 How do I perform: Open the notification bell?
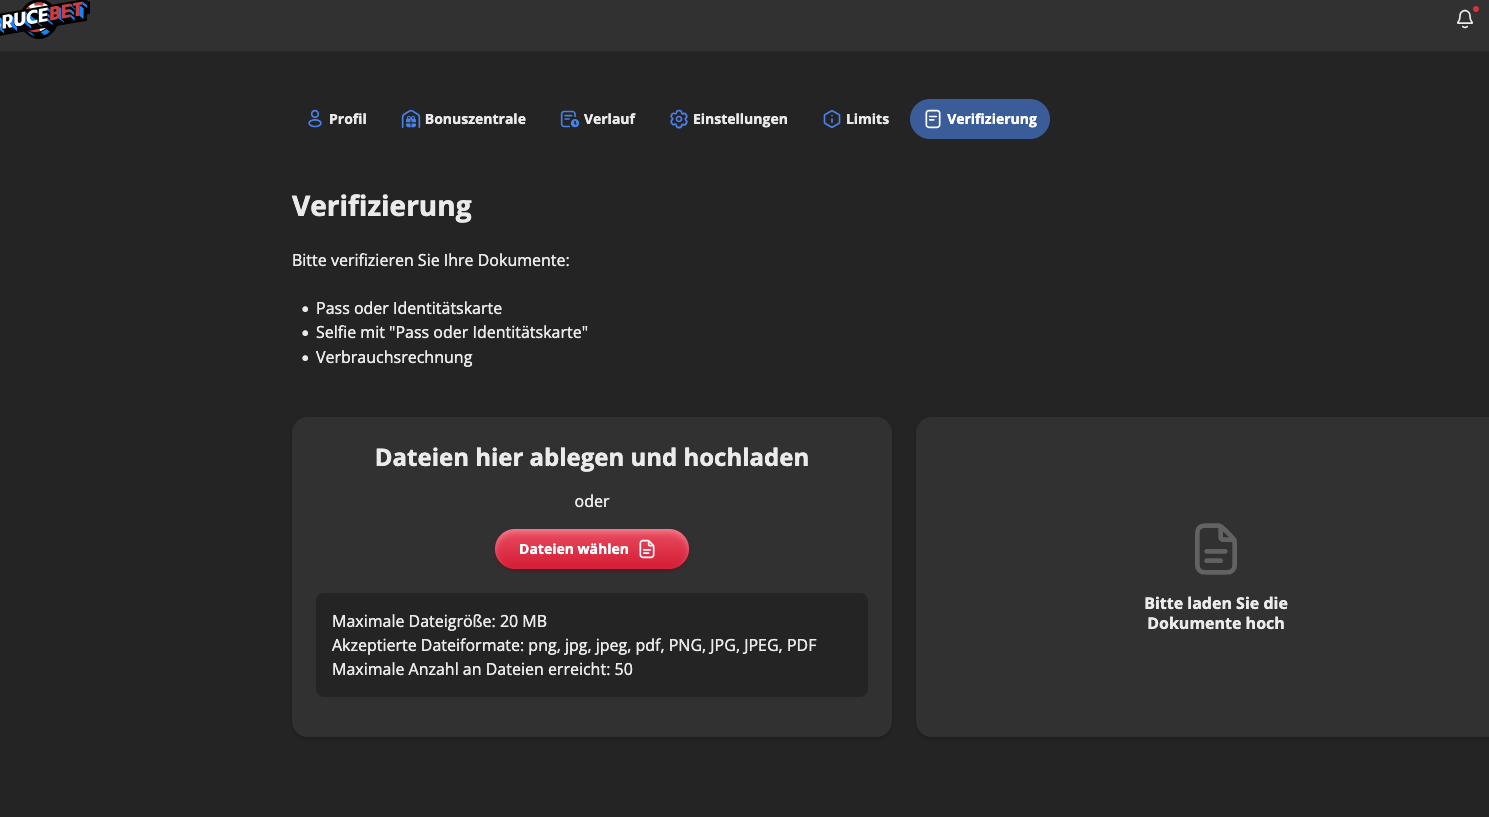tap(1465, 19)
